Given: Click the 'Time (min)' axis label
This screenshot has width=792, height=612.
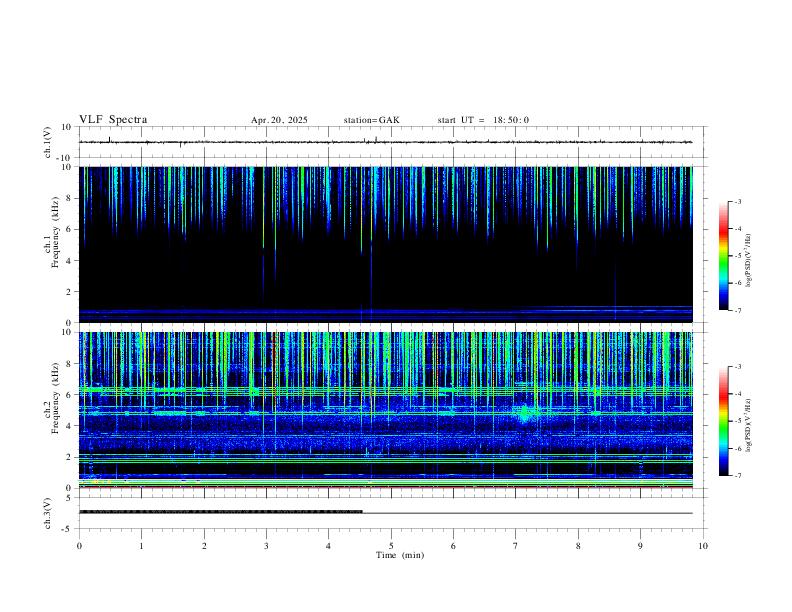Looking at the screenshot, I should (400, 555).
